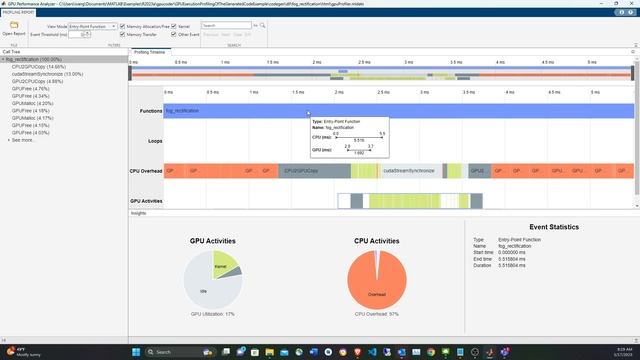Open Task View from the taskbar
Image resolution: width=640 pixels, height=360 pixels.
[226, 352]
